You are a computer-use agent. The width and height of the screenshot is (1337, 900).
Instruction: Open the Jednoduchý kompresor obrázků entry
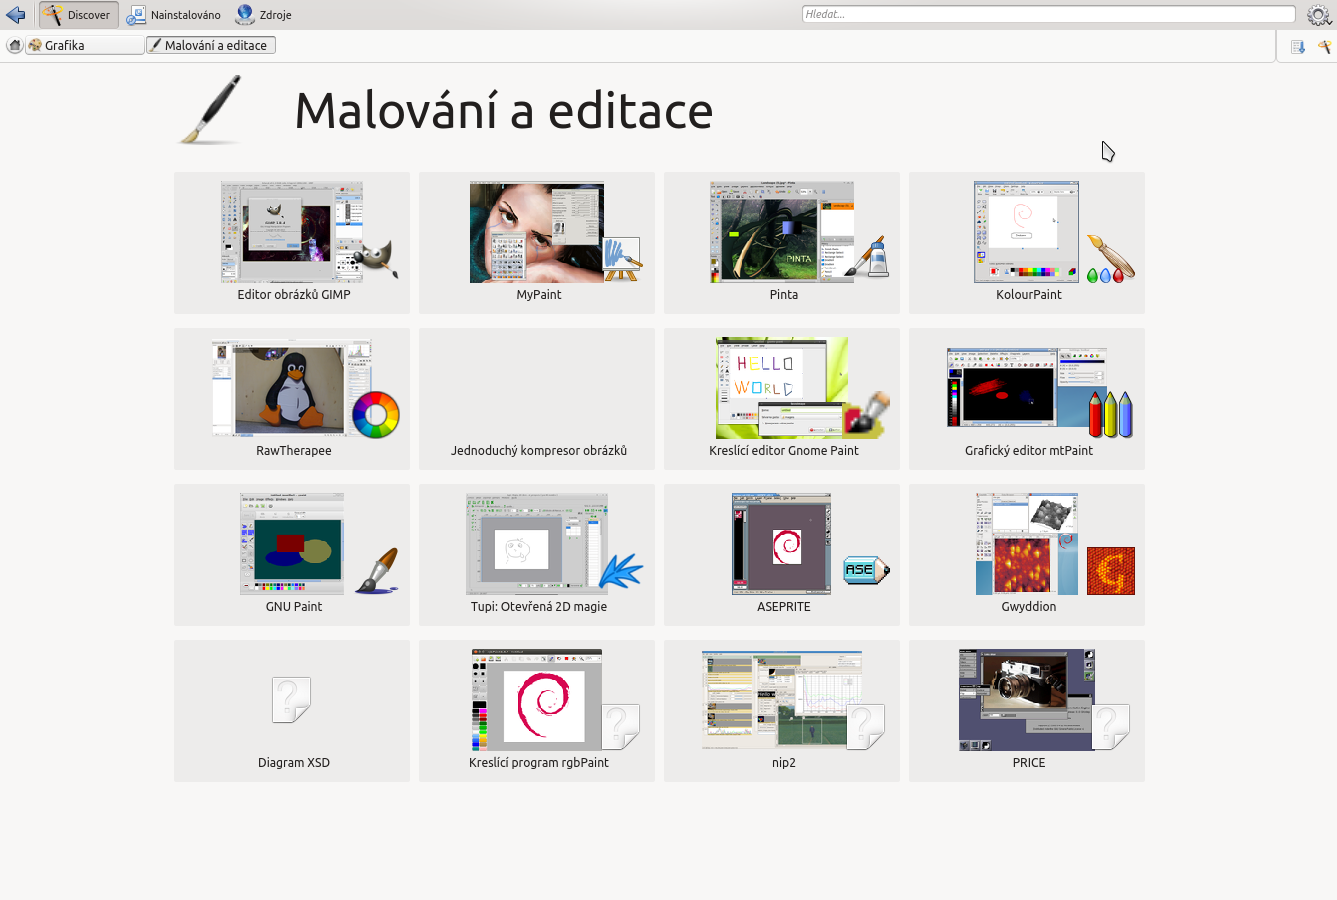tap(537, 399)
